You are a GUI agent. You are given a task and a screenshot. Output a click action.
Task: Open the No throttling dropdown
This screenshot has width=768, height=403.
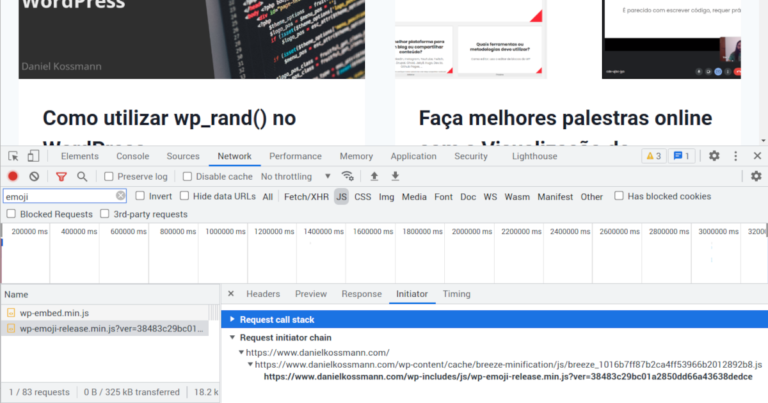click(295, 176)
